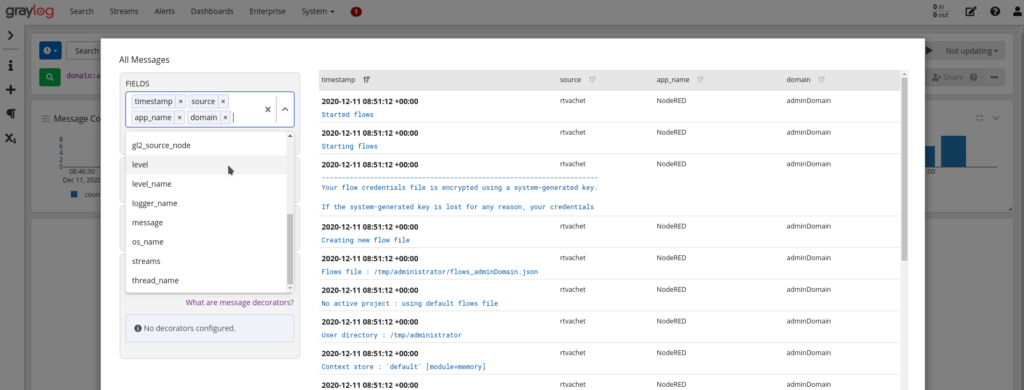Open the System dropdown menu
Viewport: 1024px width, 390px height.
click(318, 11)
